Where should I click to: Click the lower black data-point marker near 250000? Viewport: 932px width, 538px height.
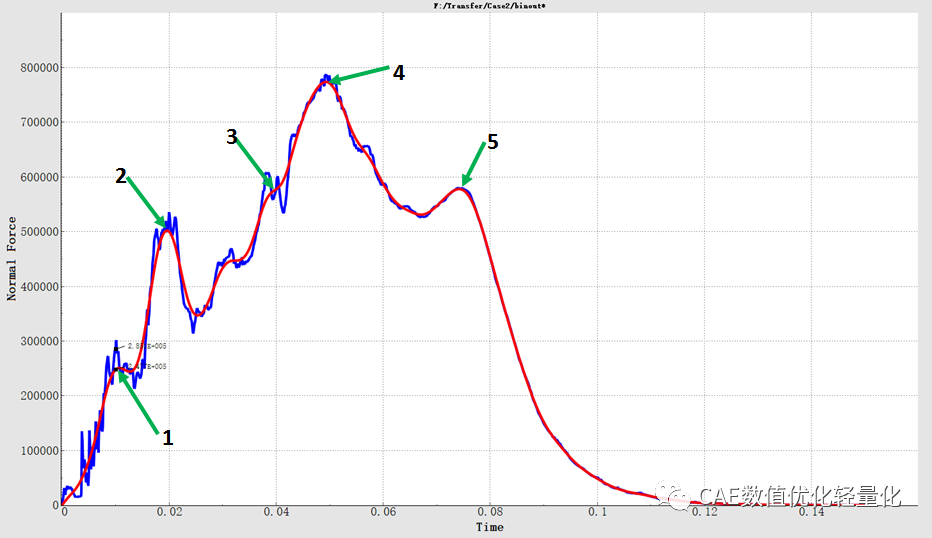click(116, 369)
